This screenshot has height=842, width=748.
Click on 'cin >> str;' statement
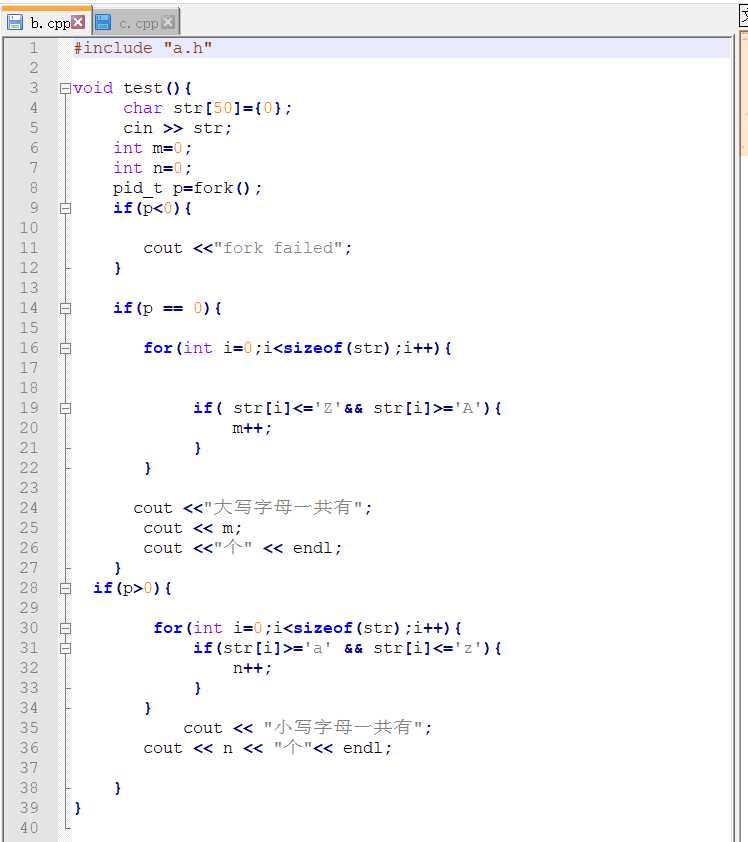pyautogui.click(x=177, y=128)
